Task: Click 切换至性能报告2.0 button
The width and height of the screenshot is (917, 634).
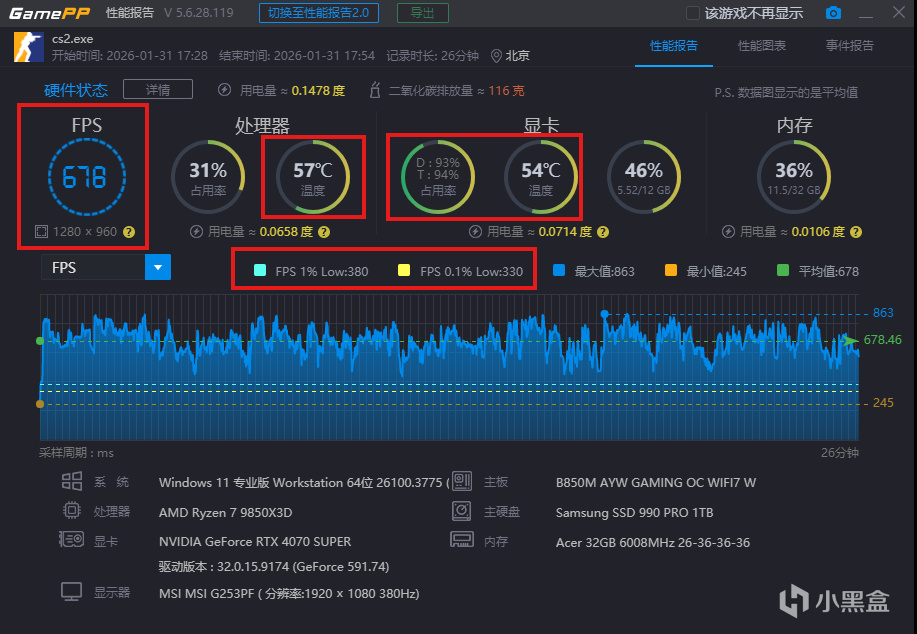Action: pyautogui.click(x=319, y=13)
